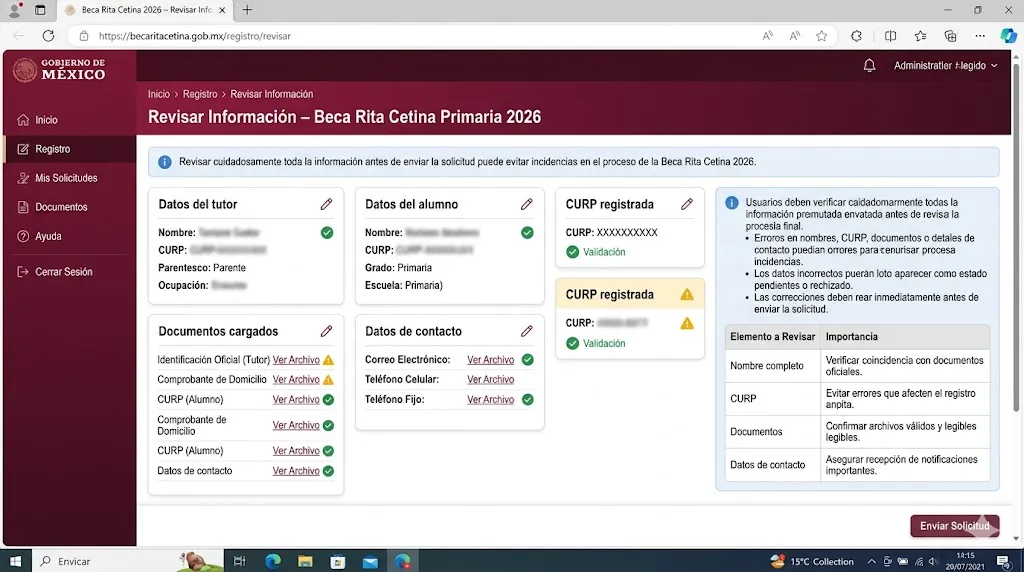The width and height of the screenshot is (1024, 572).
Task: Open browser favorites list icon
Action: (920, 36)
